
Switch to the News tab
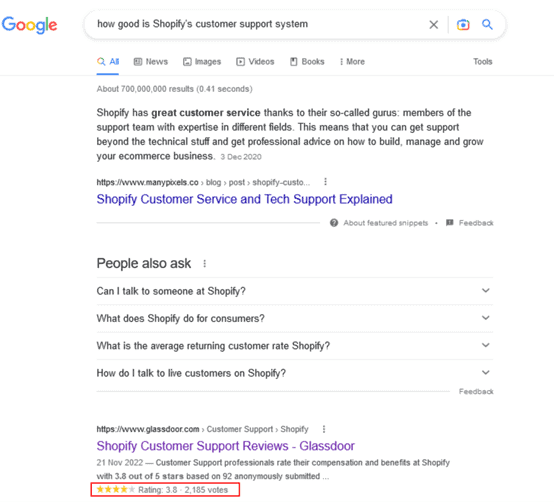point(151,62)
